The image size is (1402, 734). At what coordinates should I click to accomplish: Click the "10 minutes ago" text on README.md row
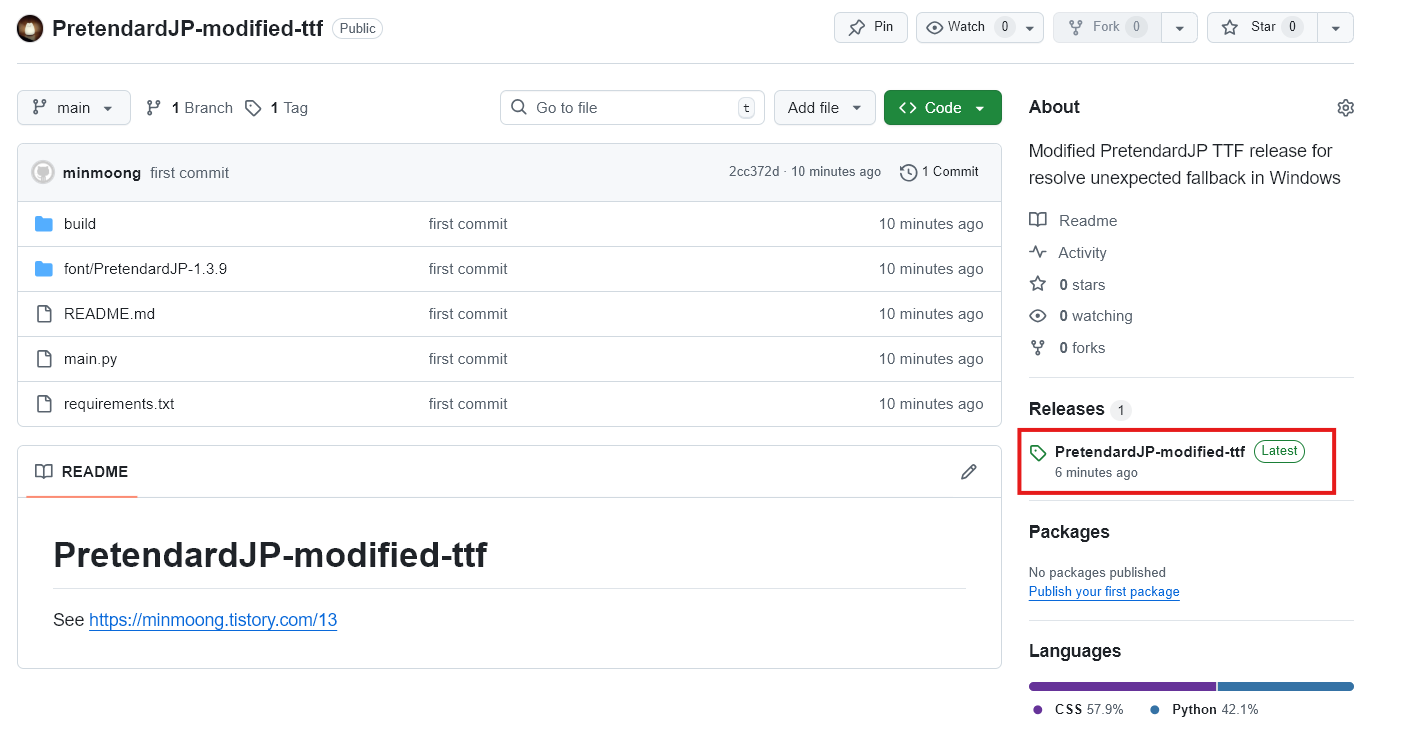[931, 314]
